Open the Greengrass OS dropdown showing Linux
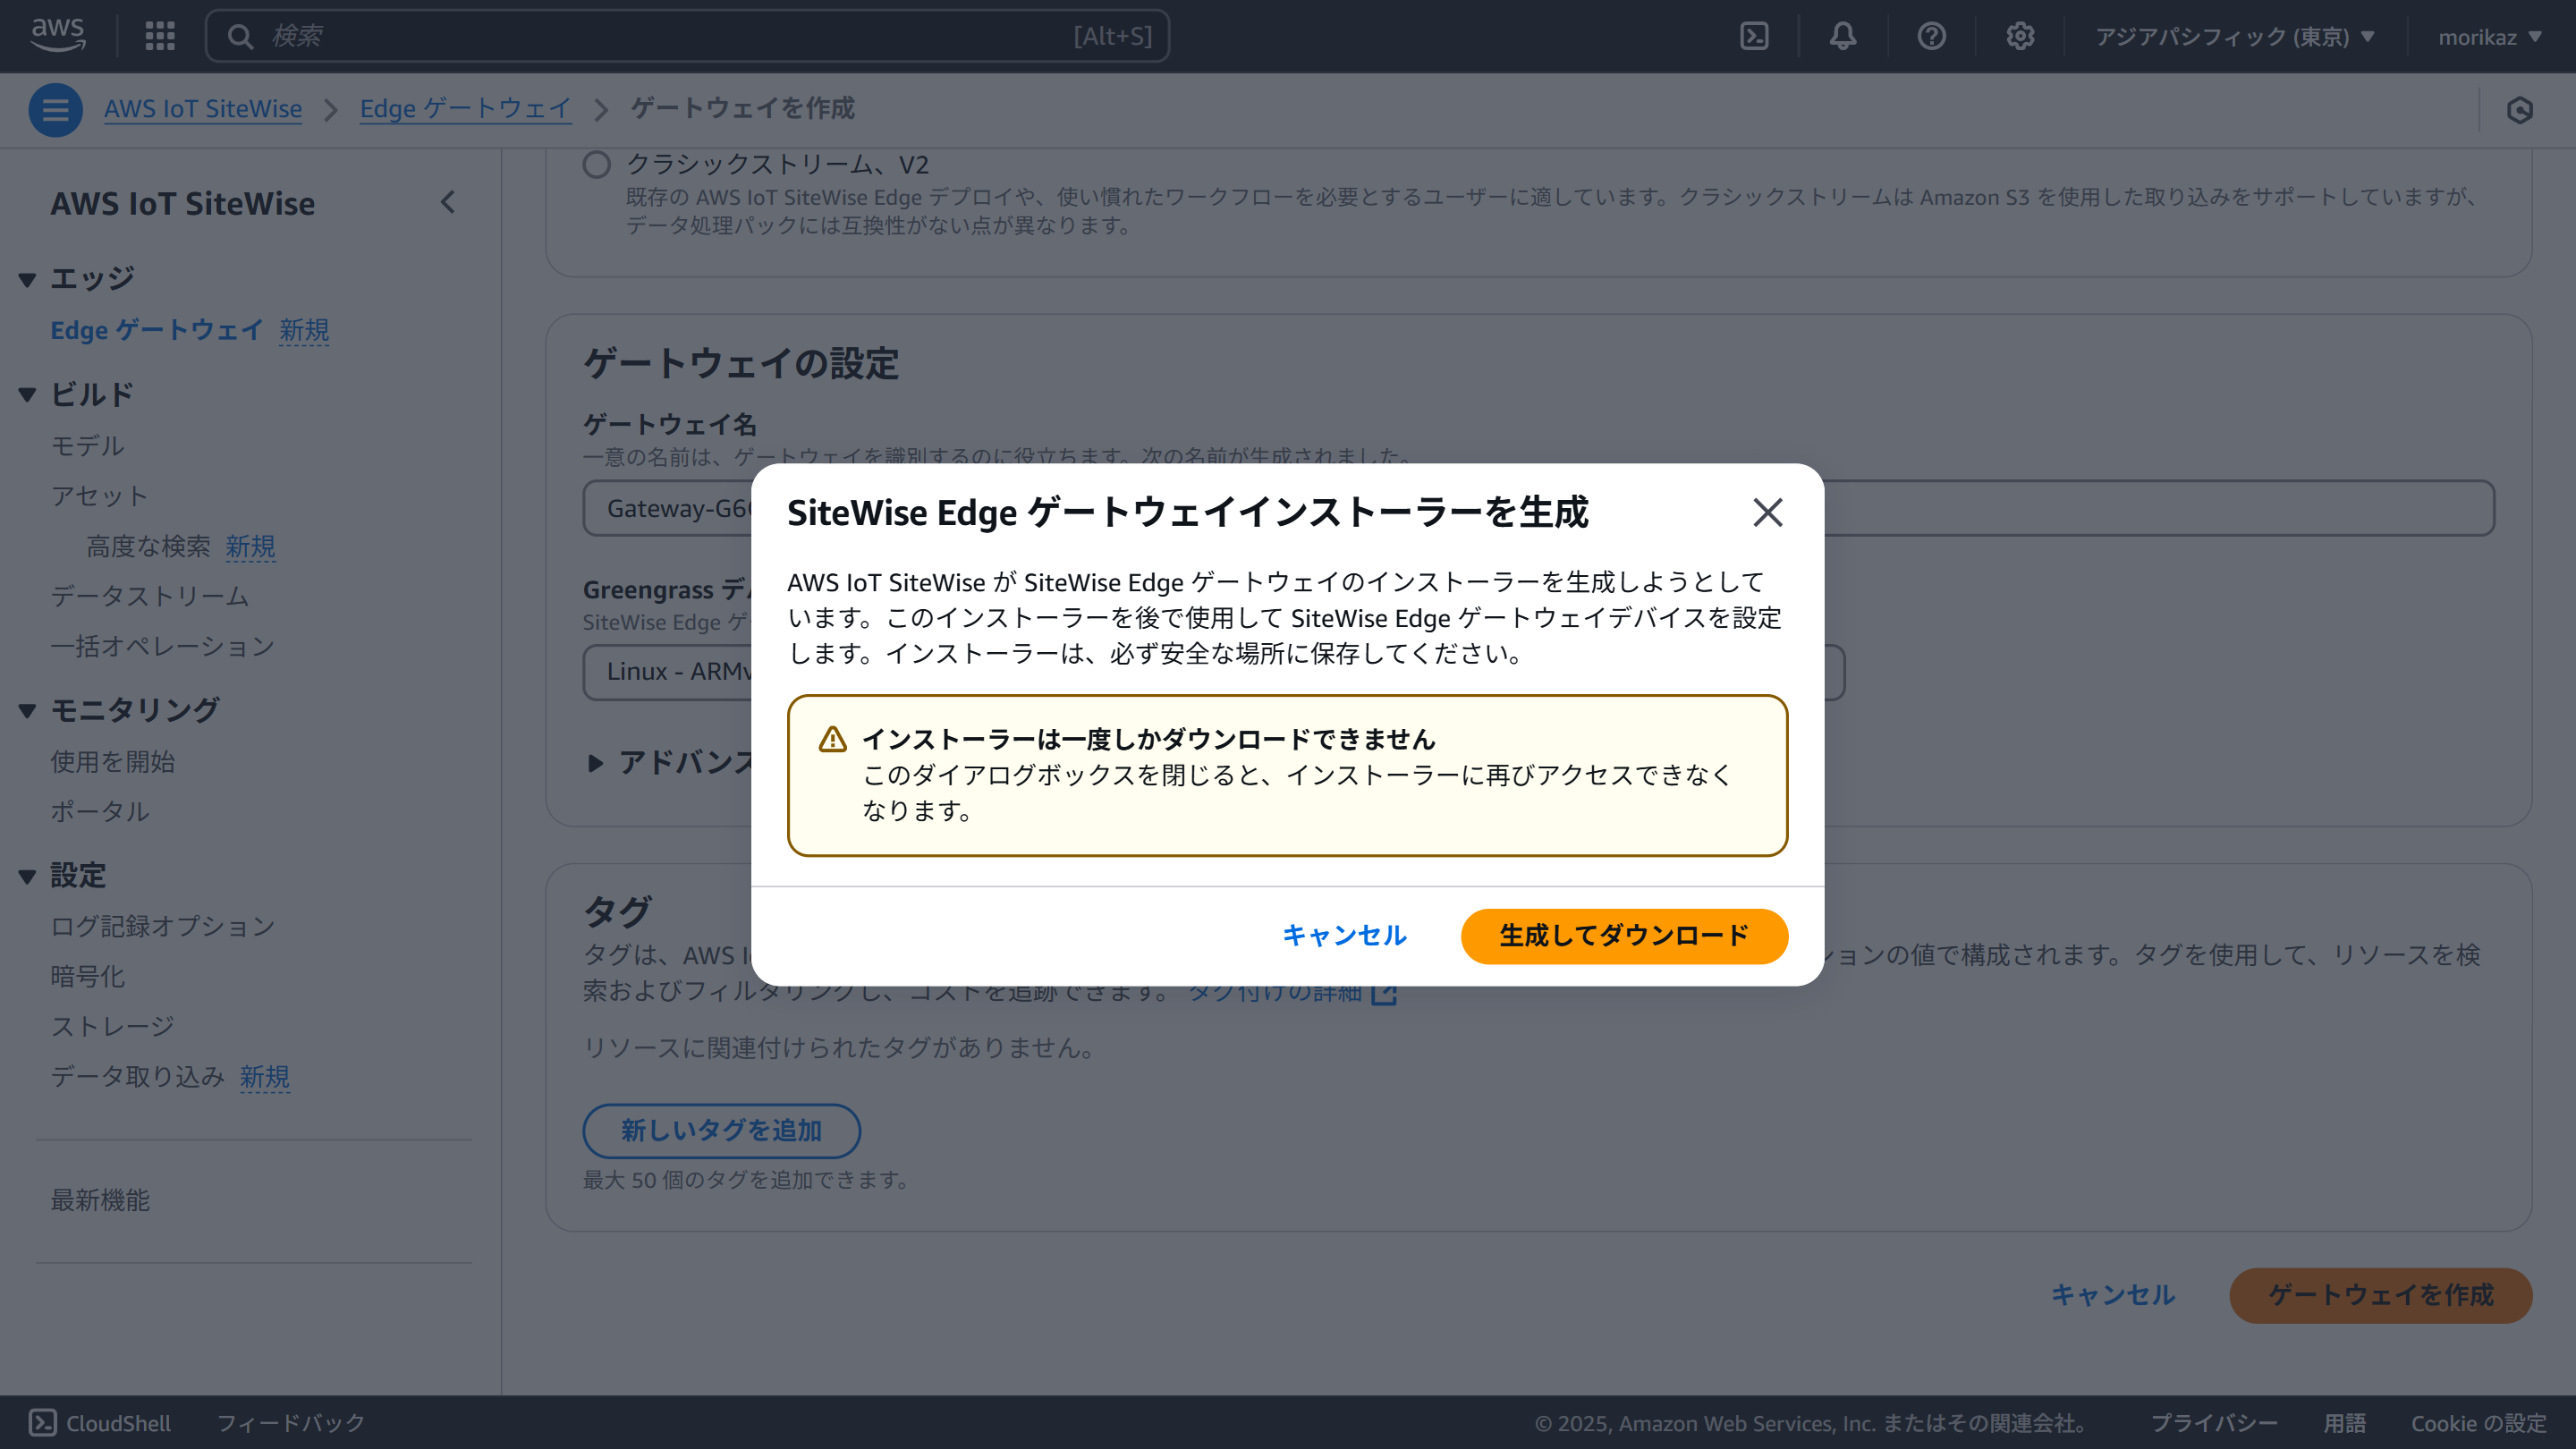 1213,671
